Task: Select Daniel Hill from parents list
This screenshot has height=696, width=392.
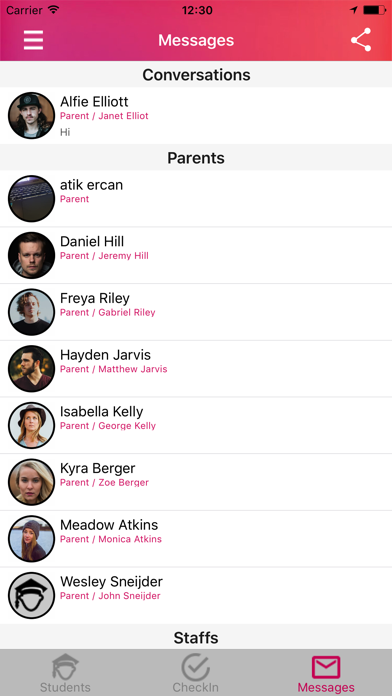Action: pos(196,255)
